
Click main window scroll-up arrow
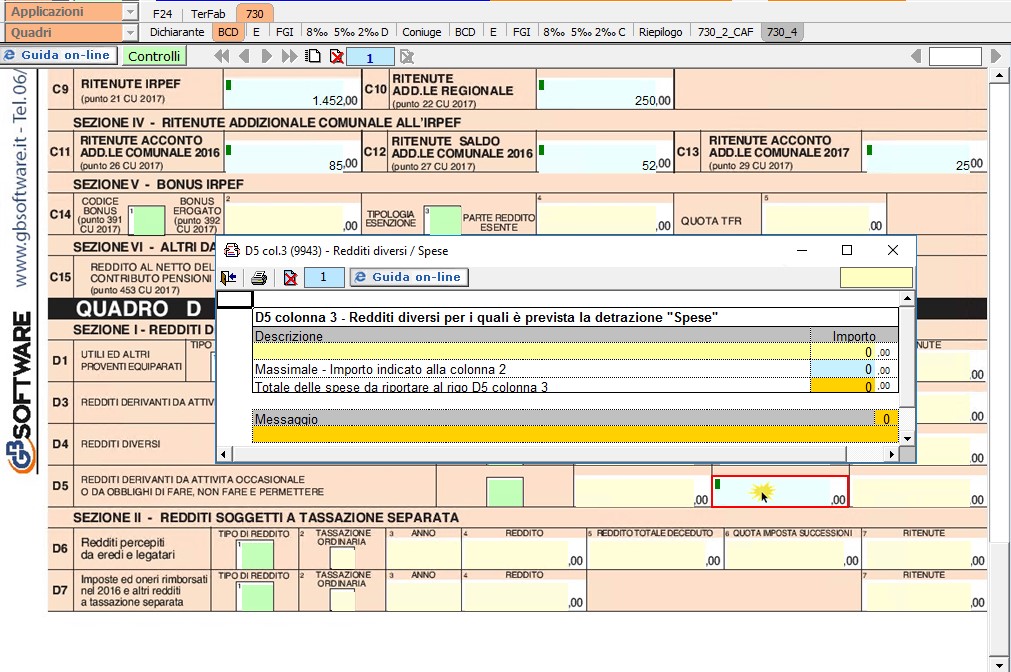click(999, 75)
